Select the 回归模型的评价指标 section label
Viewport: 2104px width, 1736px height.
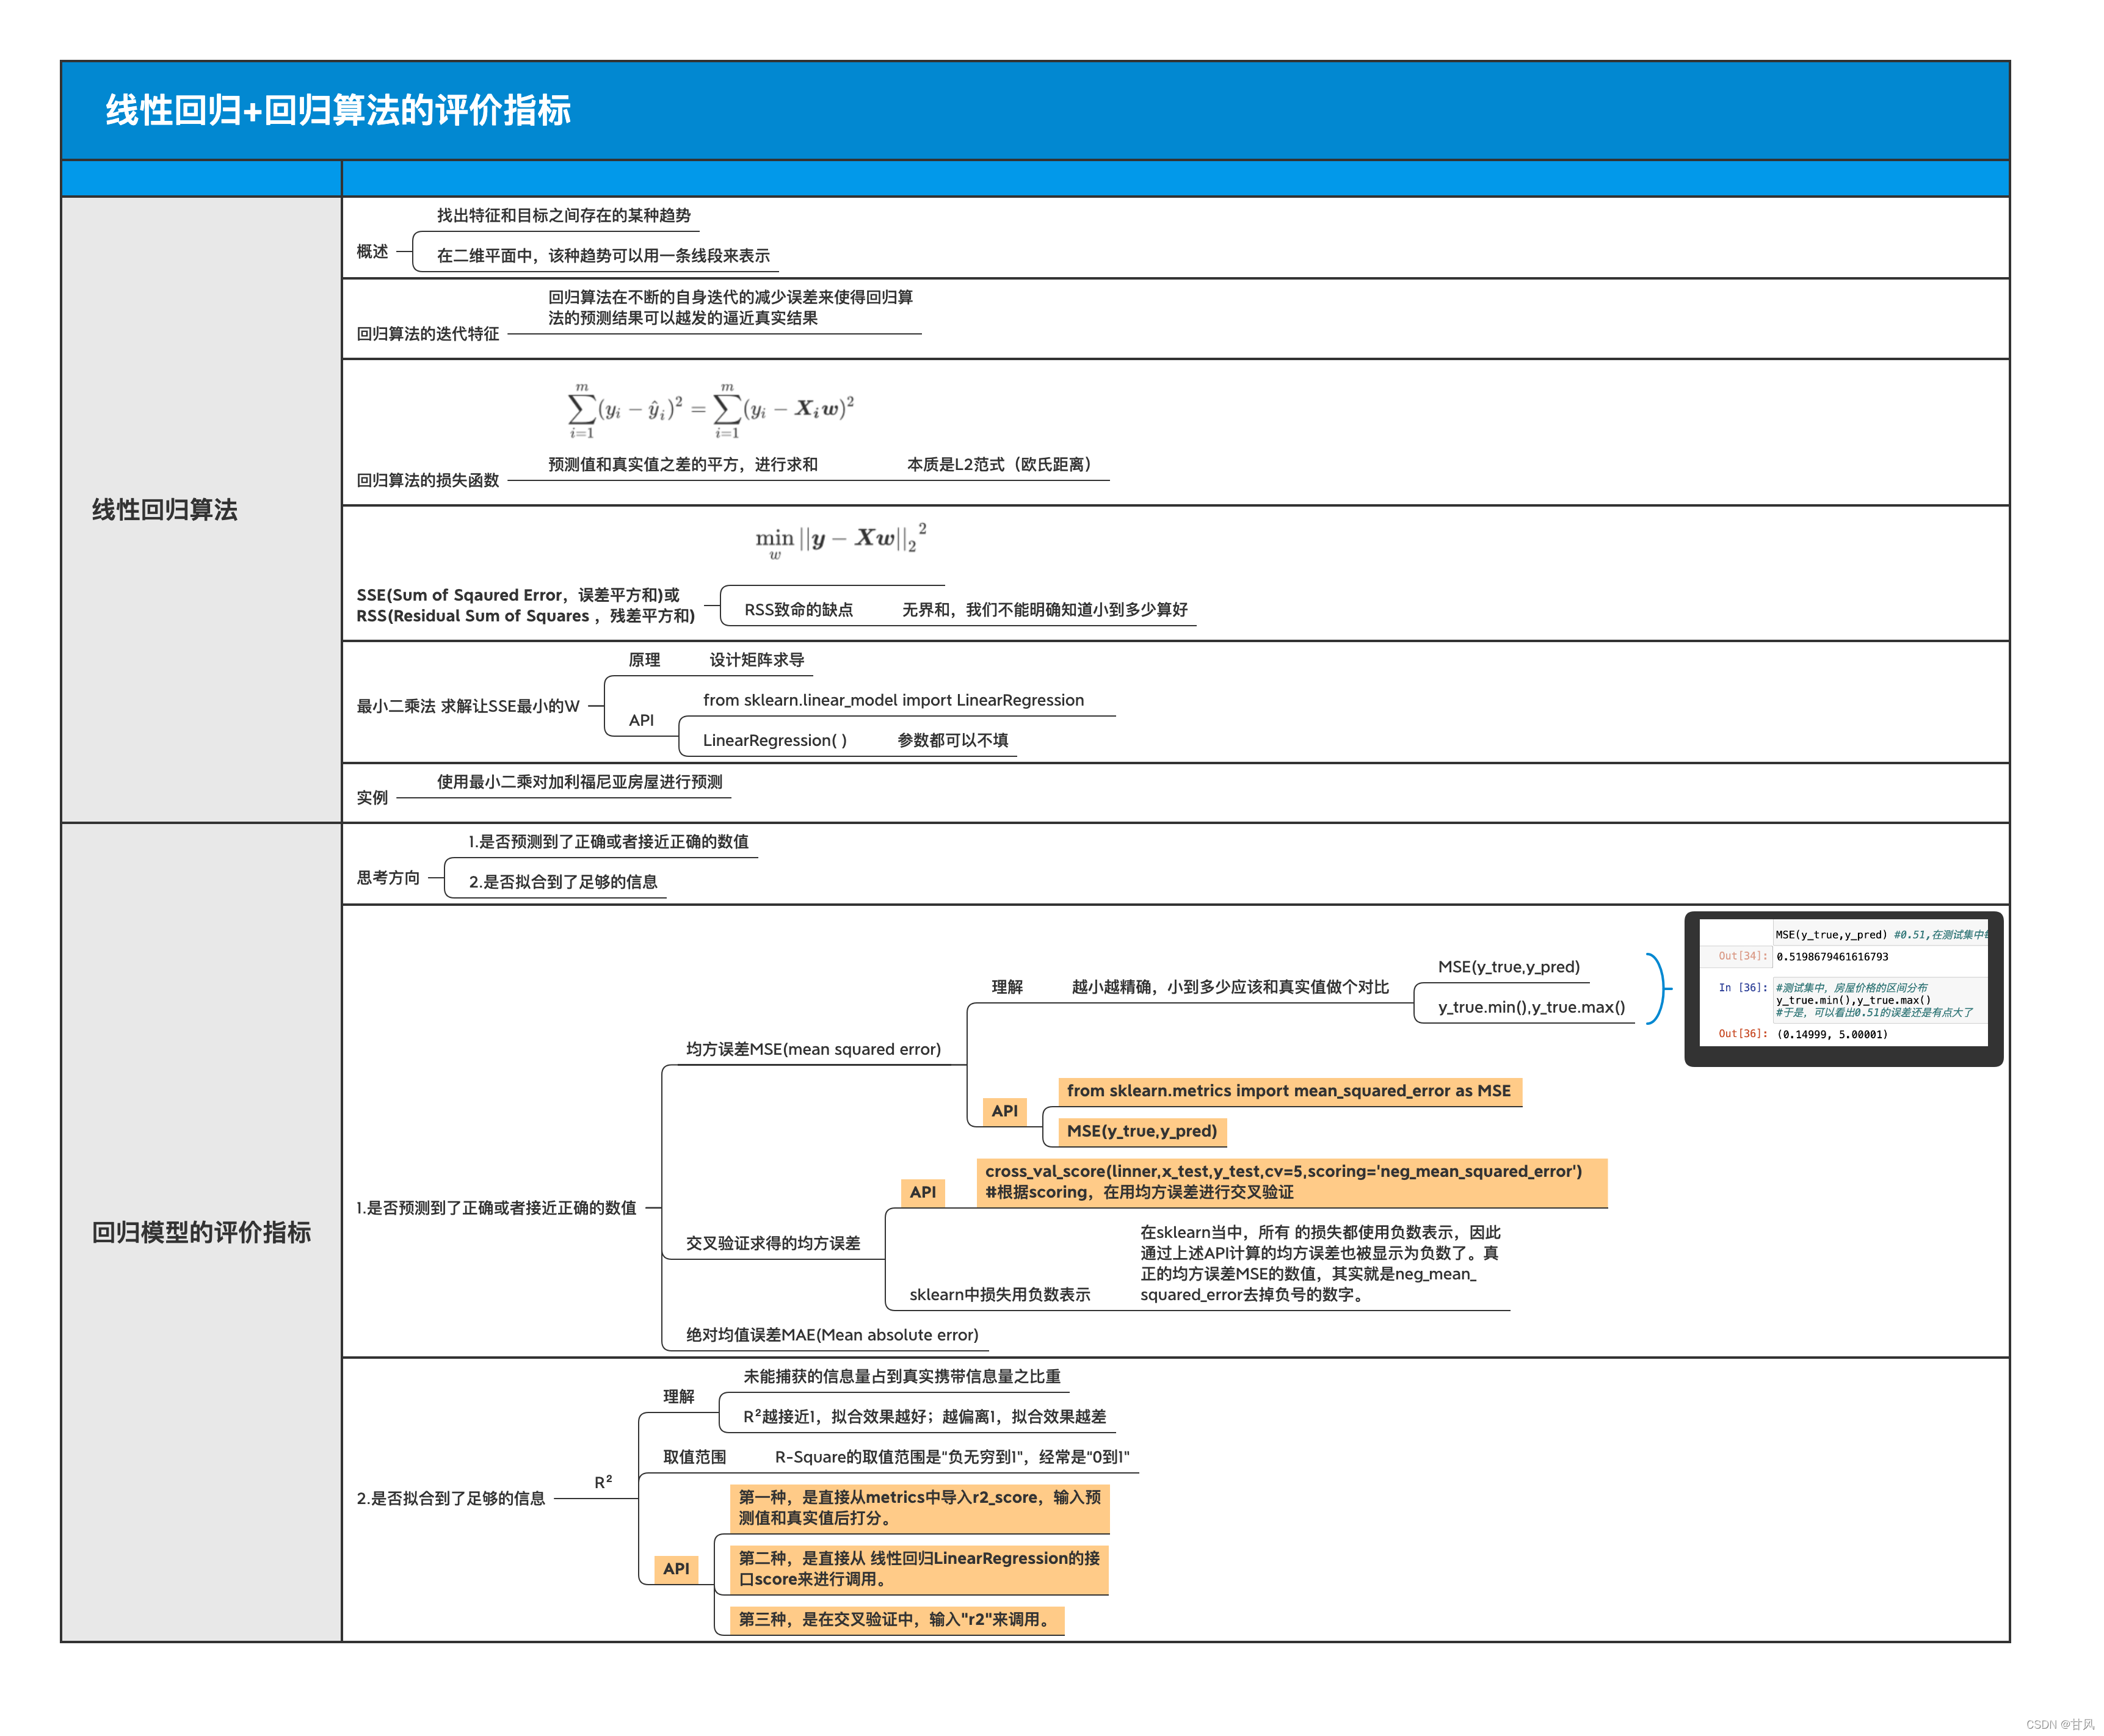[201, 1232]
